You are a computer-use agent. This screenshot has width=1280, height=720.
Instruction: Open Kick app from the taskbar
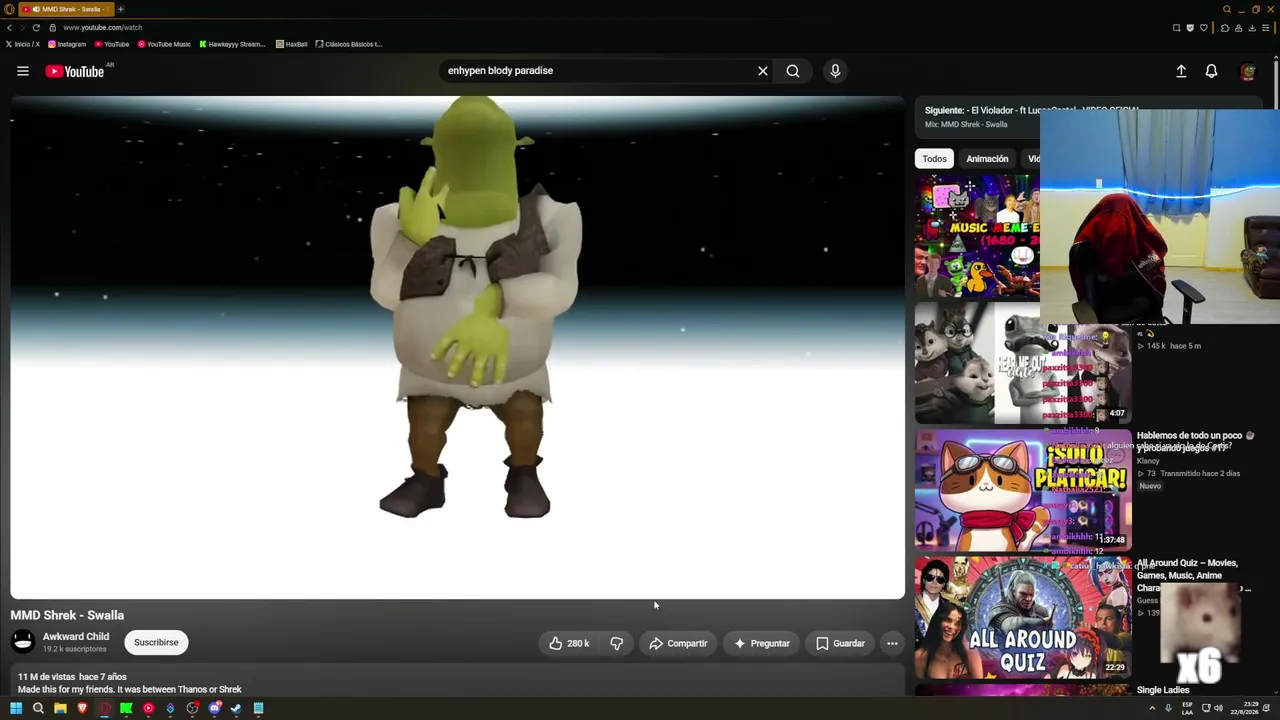(x=126, y=709)
